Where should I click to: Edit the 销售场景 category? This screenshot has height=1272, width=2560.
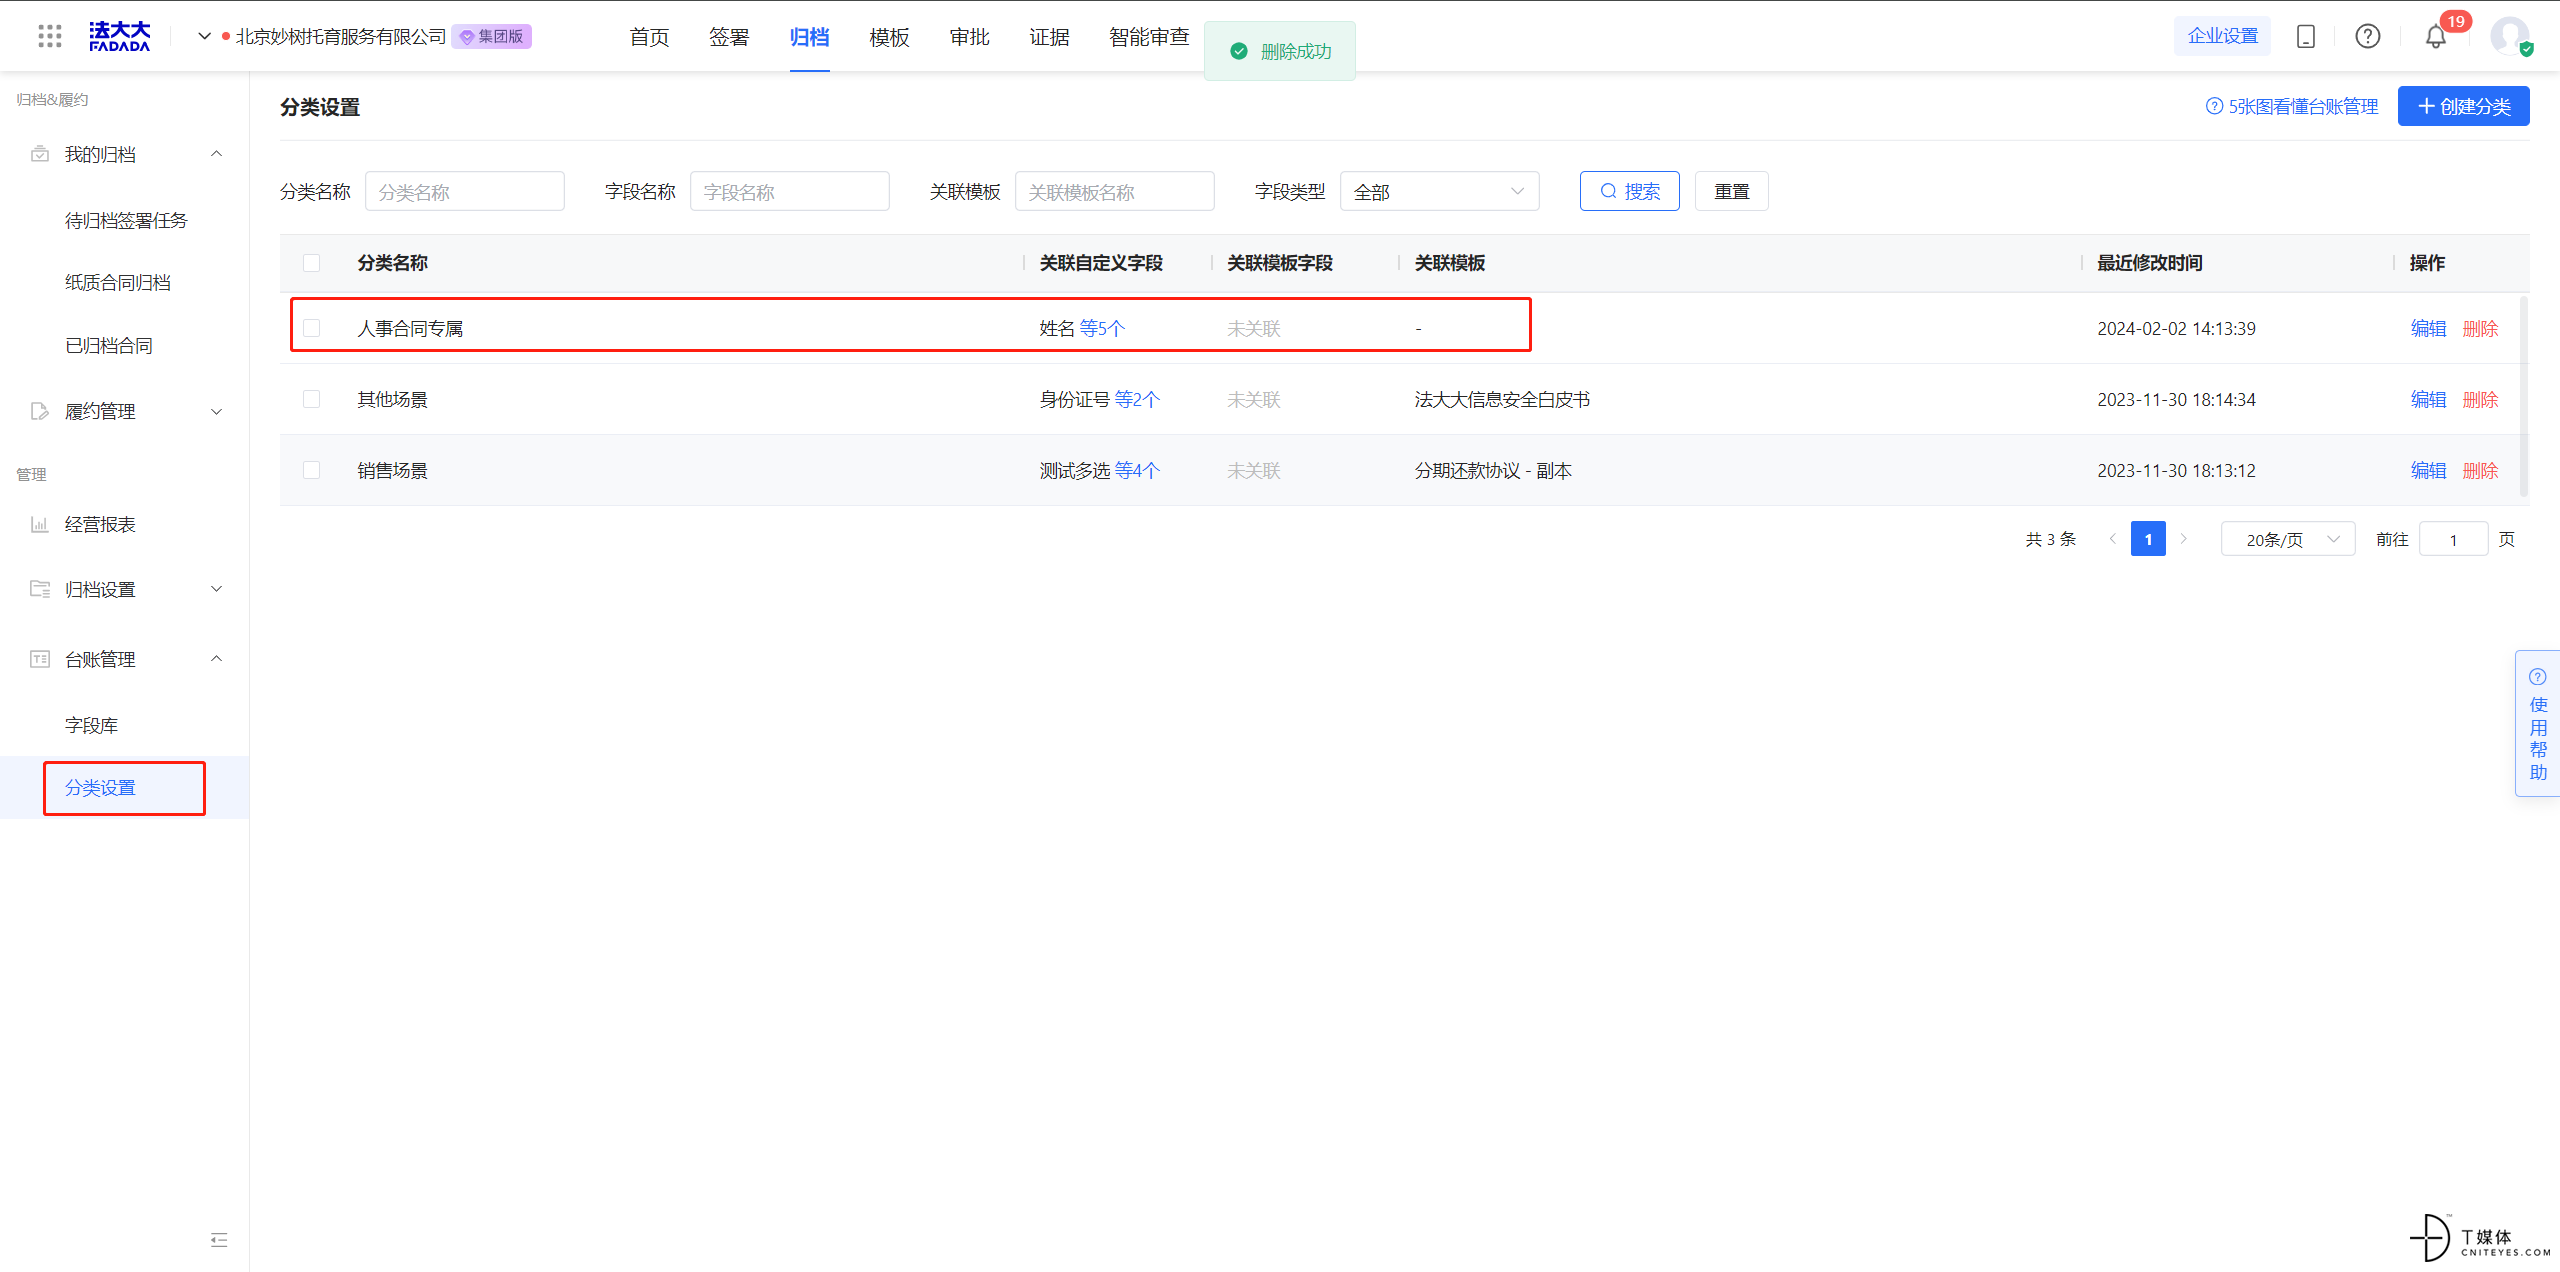pos(2428,470)
